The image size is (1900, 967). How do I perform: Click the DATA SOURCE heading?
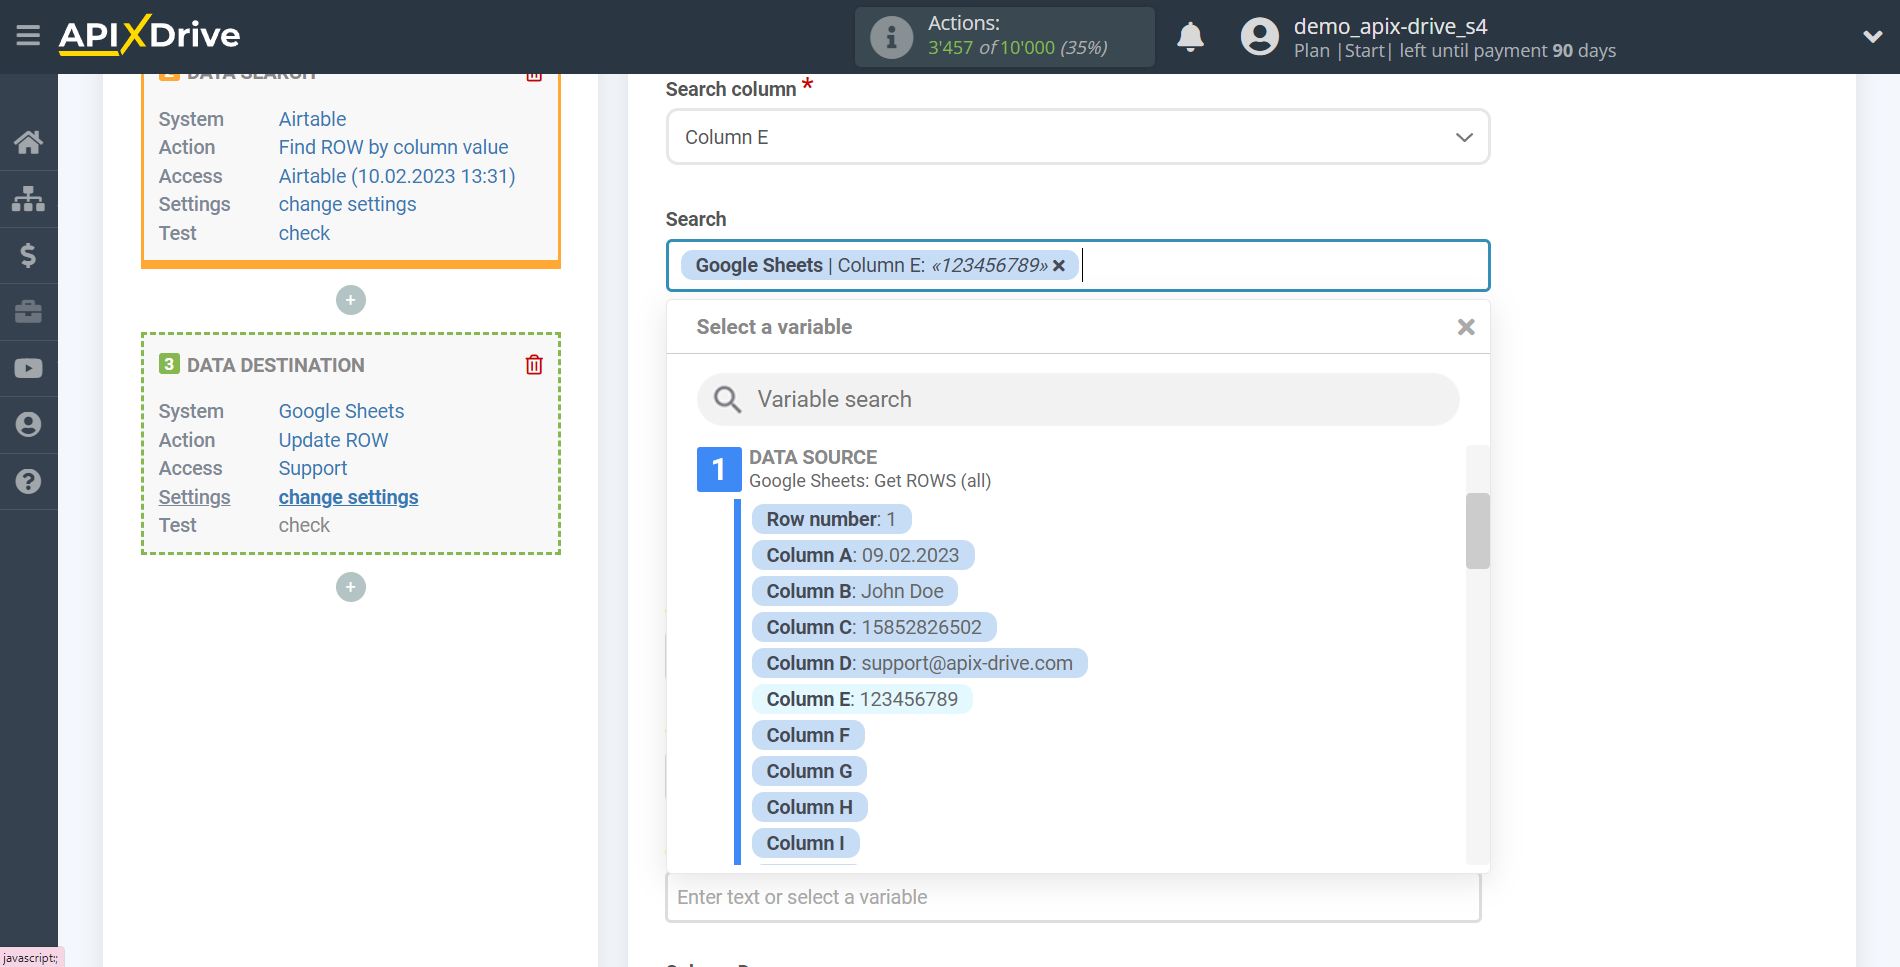pos(812,457)
